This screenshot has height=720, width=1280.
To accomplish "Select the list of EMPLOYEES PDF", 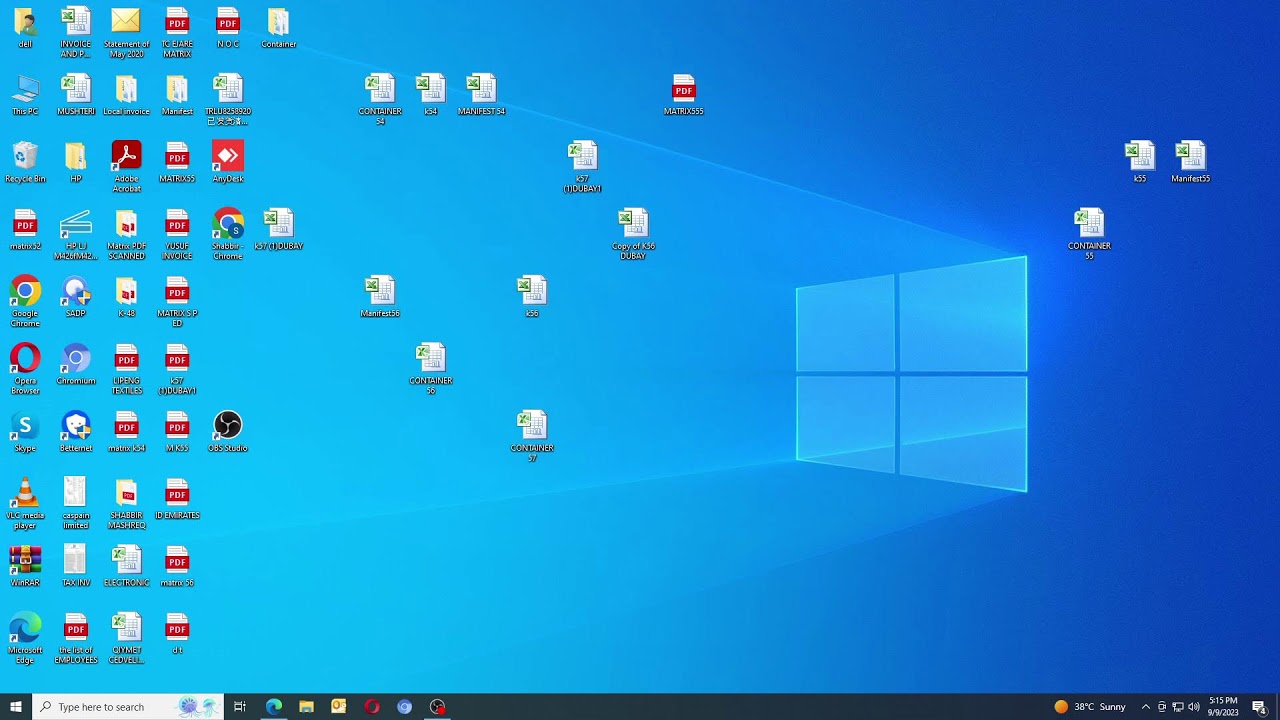I will coord(76,638).
